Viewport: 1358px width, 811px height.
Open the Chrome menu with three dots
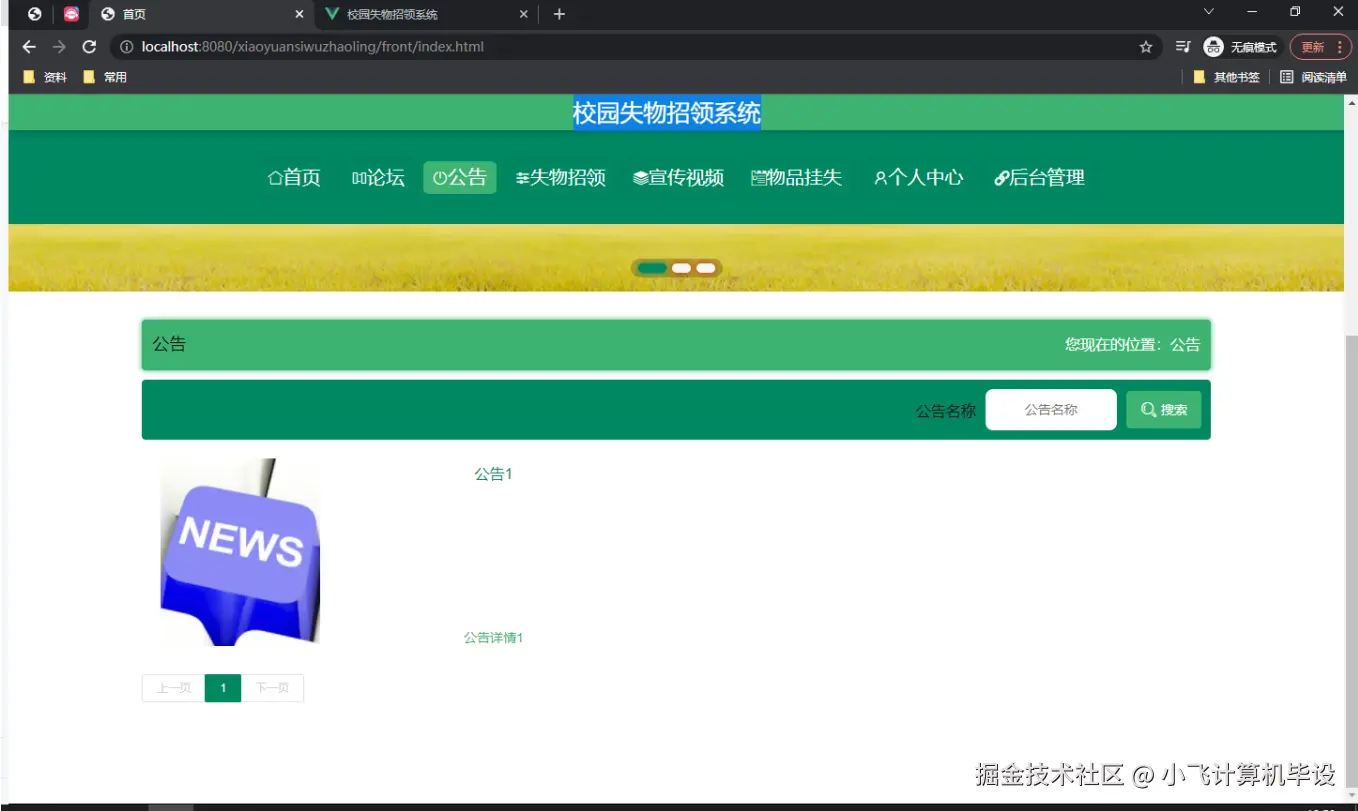(x=1341, y=47)
